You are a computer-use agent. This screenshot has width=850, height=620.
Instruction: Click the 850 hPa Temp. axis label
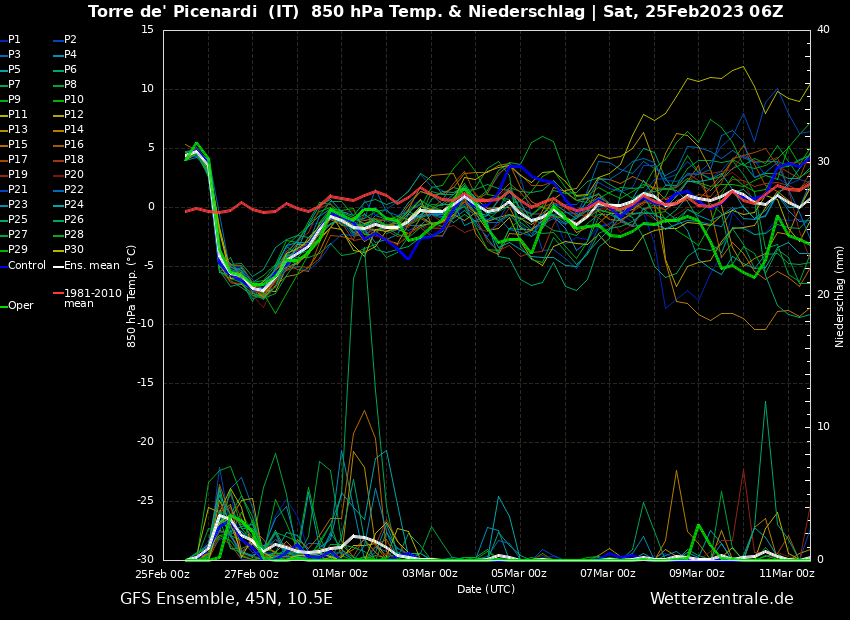point(131,296)
